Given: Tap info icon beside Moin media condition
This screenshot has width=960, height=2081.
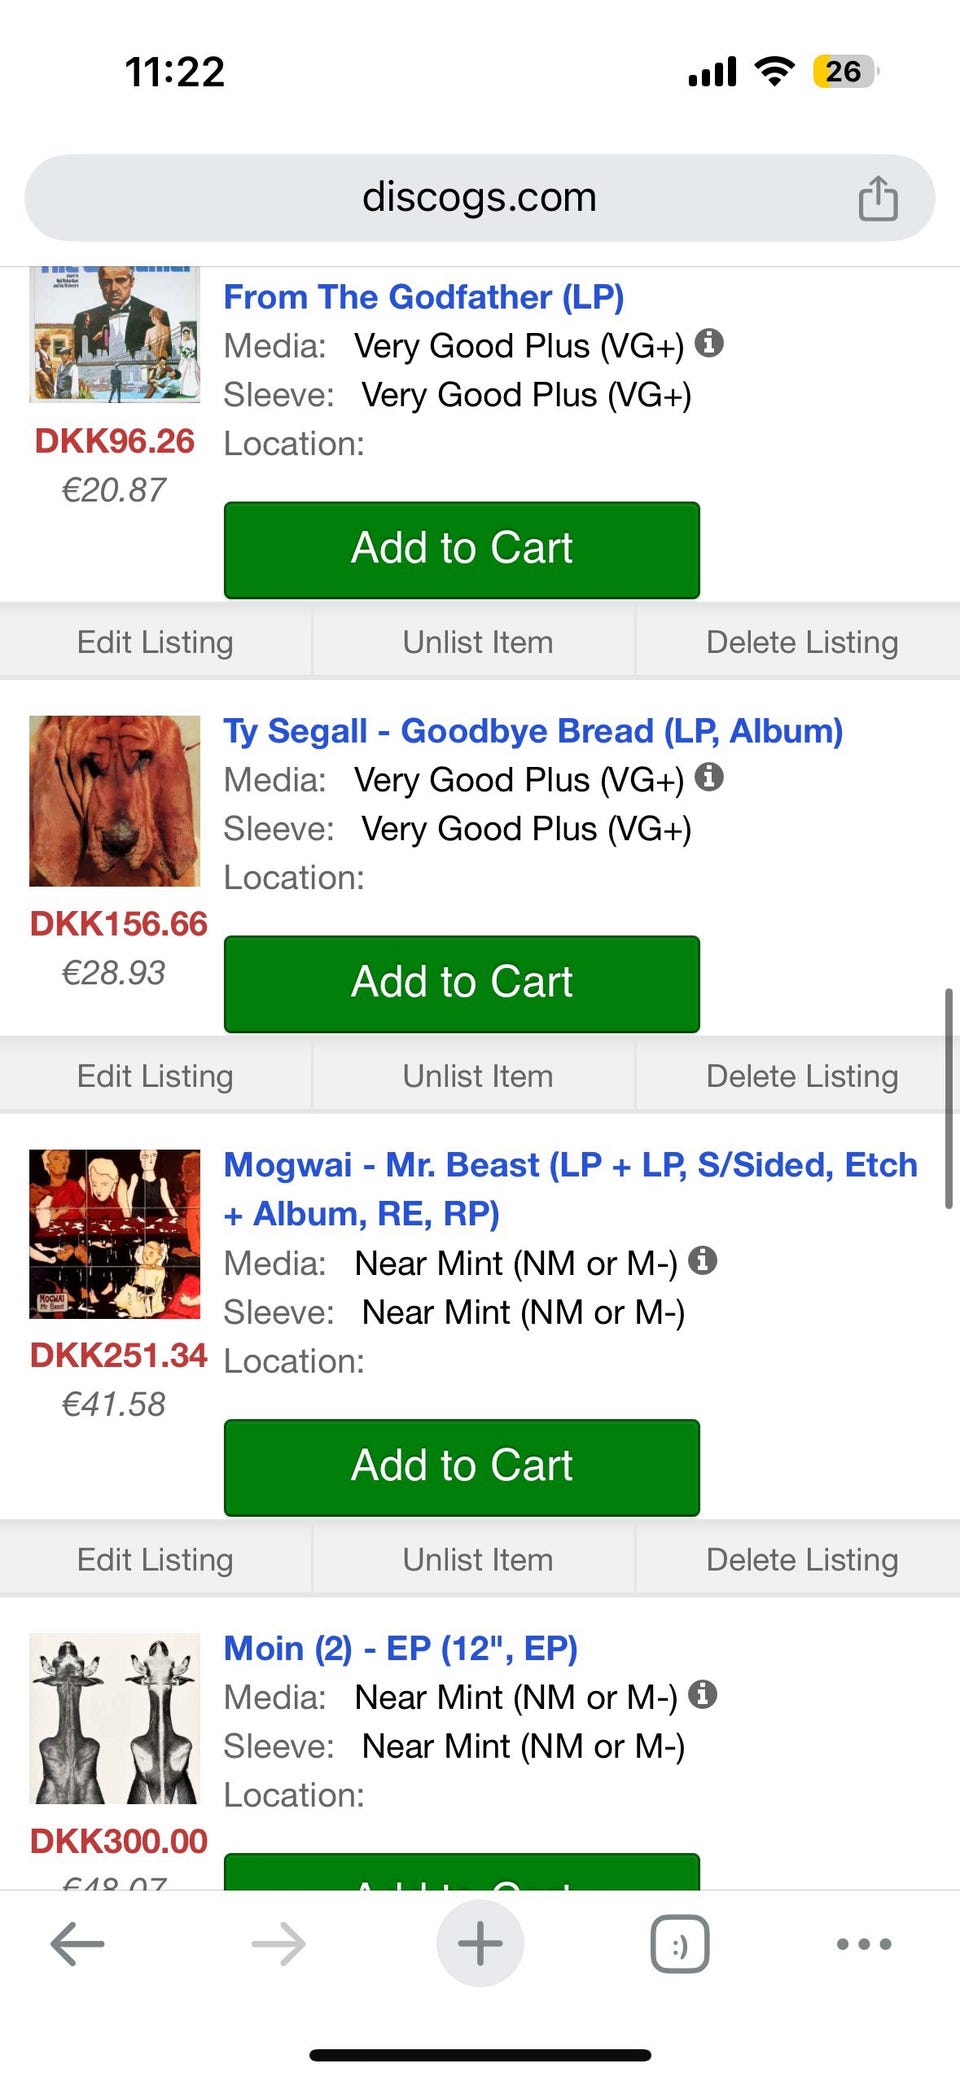Looking at the screenshot, I should (703, 1694).
